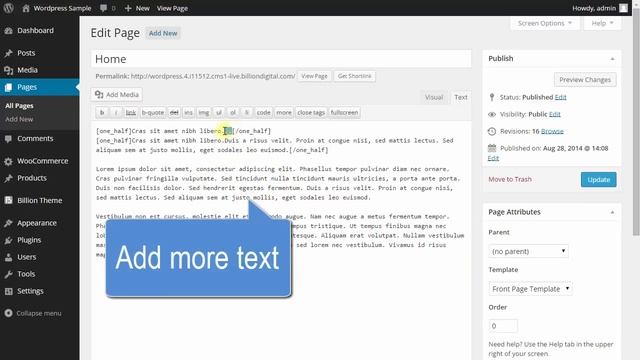Click the Home title field
The height and width of the screenshot is (360, 640).
click(281, 59)
